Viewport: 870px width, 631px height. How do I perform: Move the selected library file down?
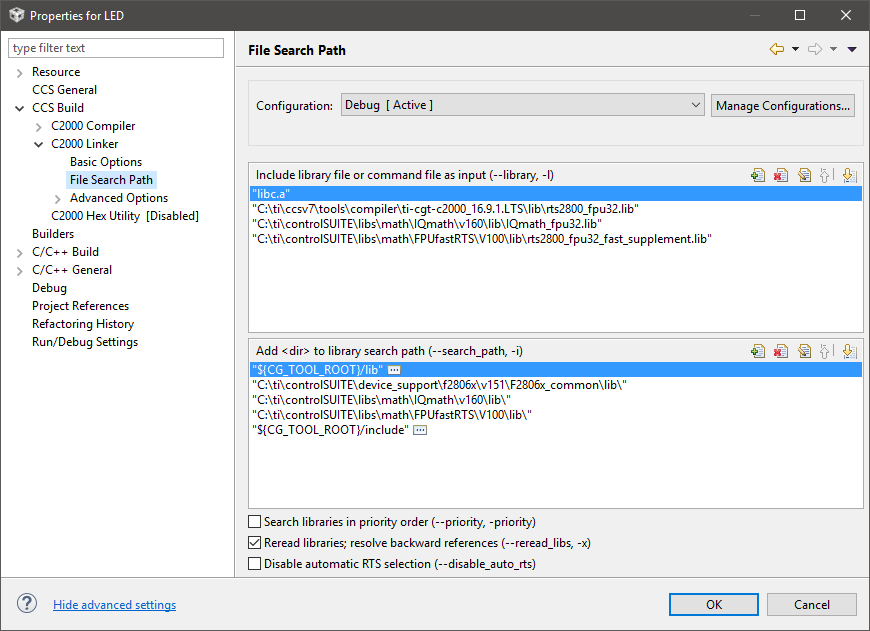tap(849, 175)
